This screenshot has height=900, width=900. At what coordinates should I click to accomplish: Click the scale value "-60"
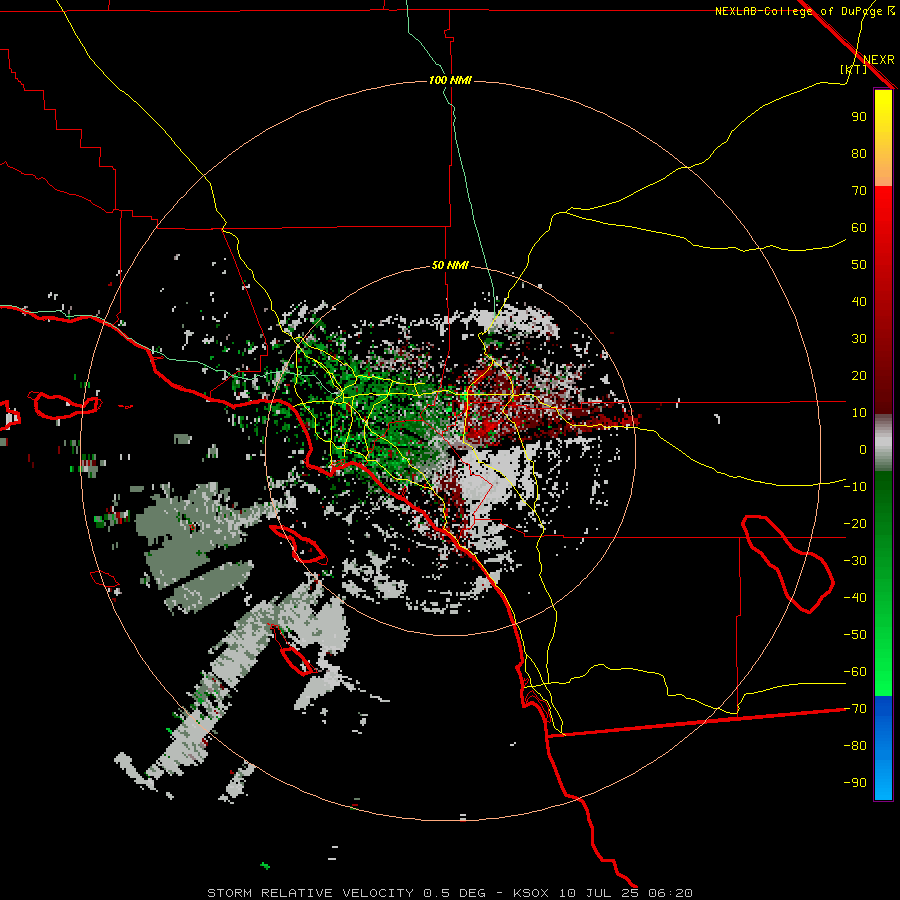pos(855,672)
